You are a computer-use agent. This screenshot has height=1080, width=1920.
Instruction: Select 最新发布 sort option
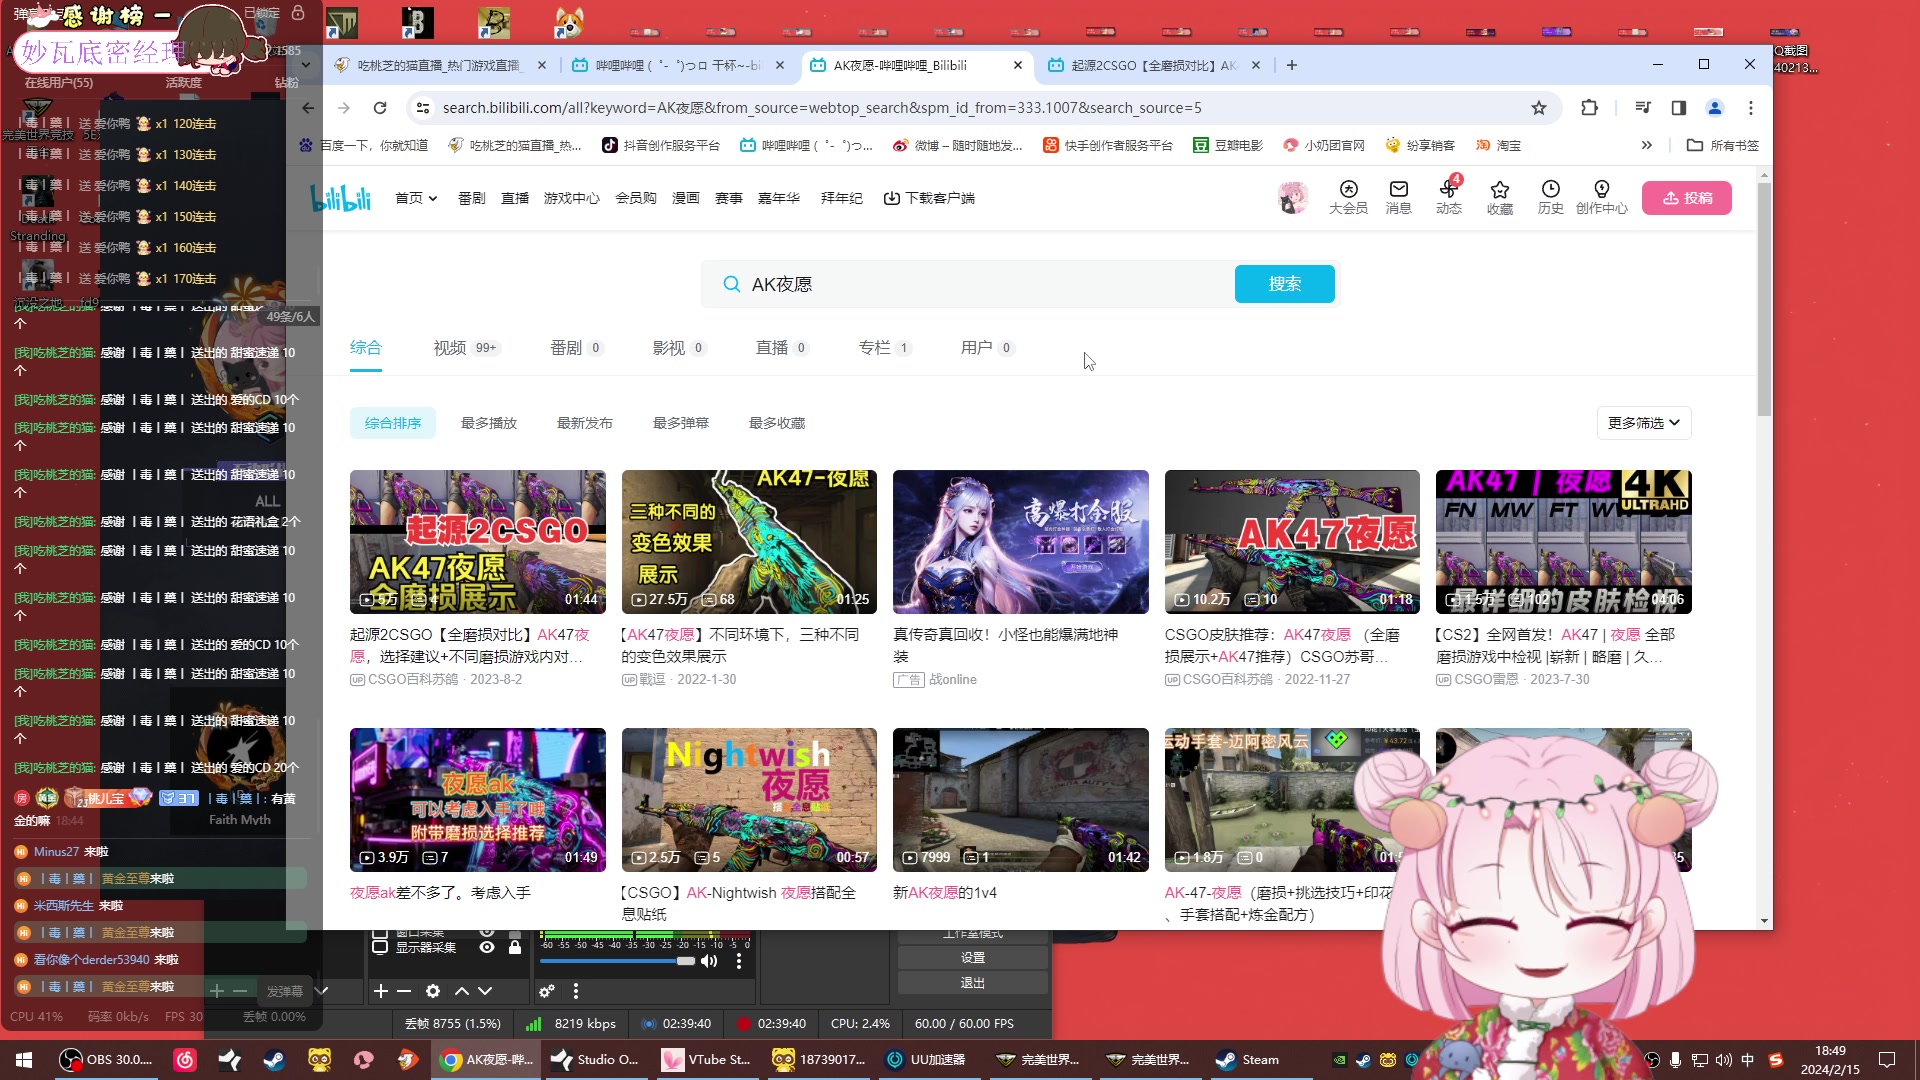point(585,423)
